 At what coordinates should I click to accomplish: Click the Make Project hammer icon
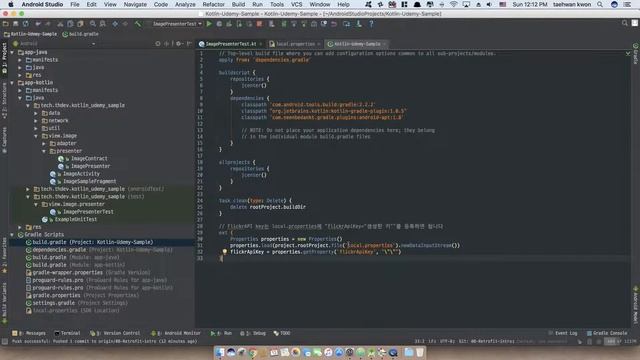[138, 24]
